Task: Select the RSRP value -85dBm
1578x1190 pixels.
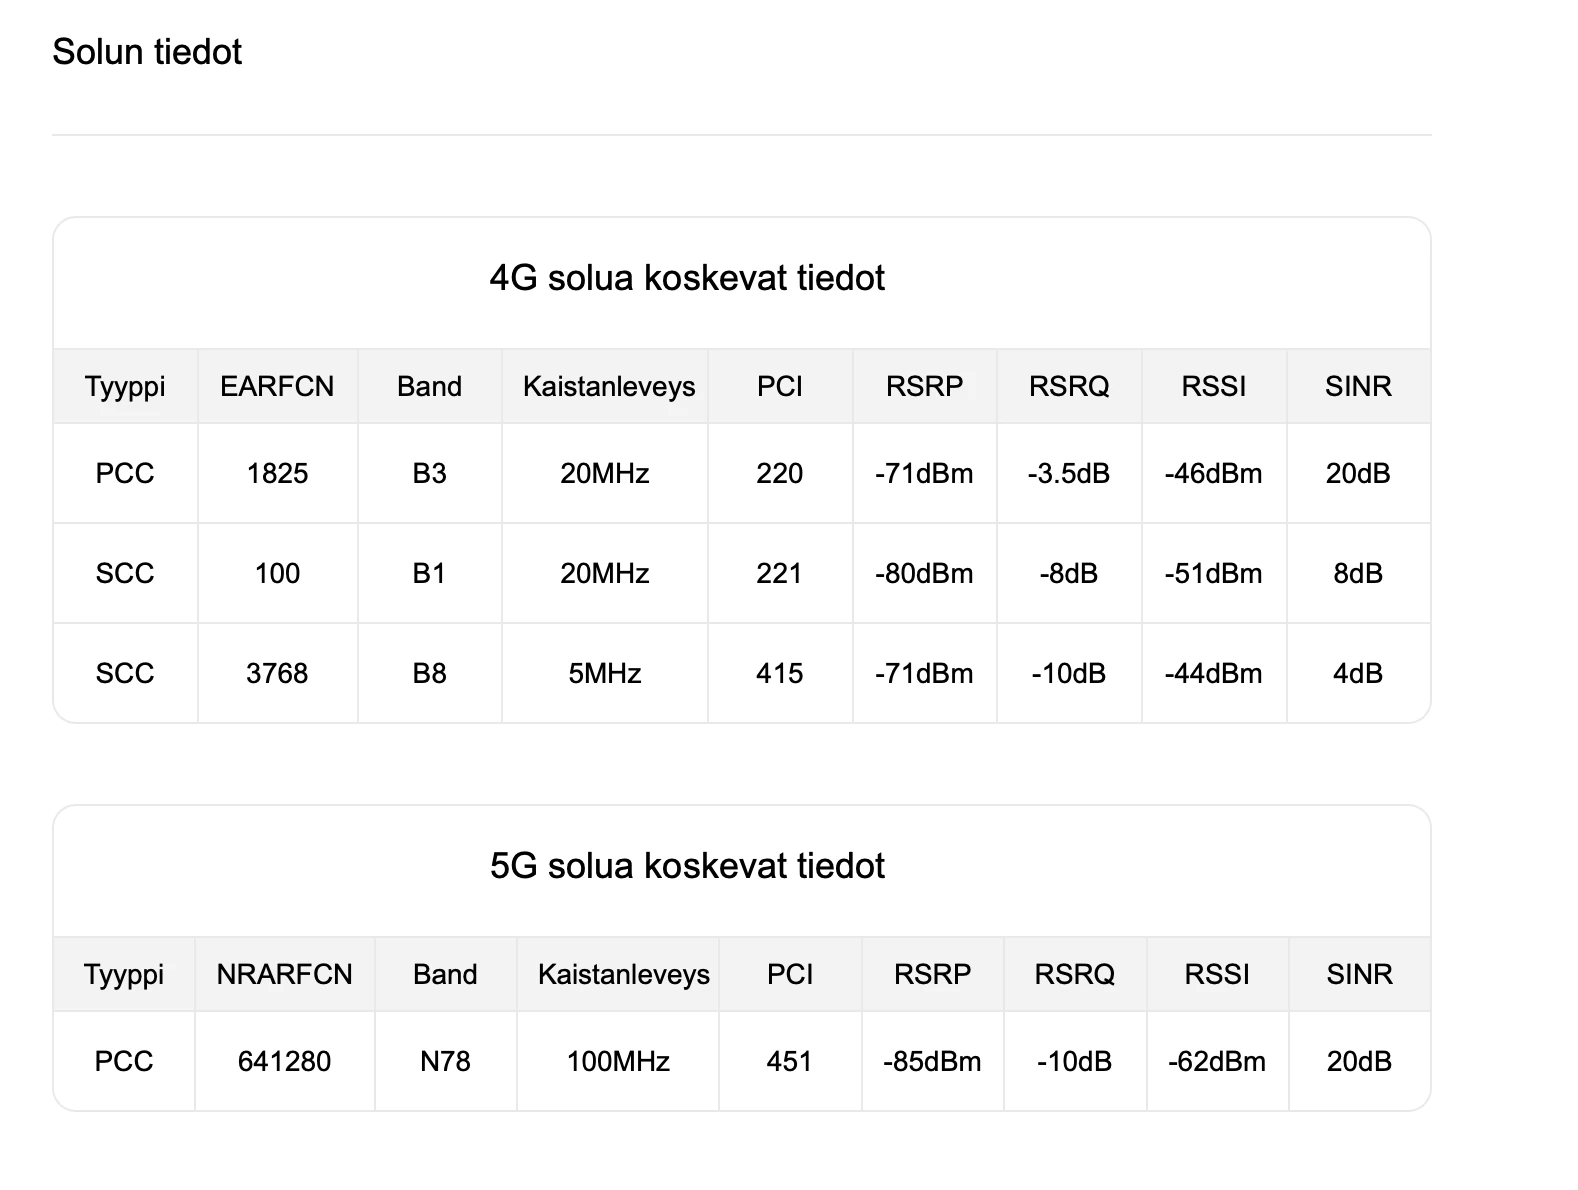Action: [932, 1061]
